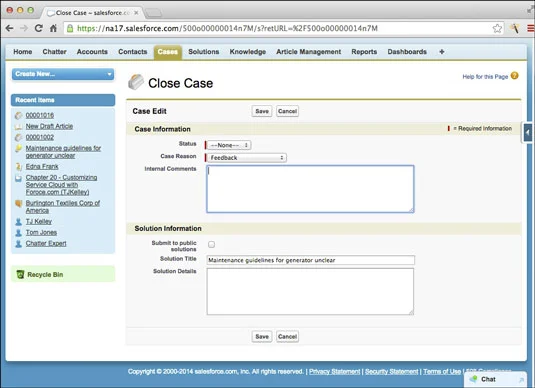Click the user icon beside Tom Jones
Screen dimensions: 535x388
click(x=18, y=233)
